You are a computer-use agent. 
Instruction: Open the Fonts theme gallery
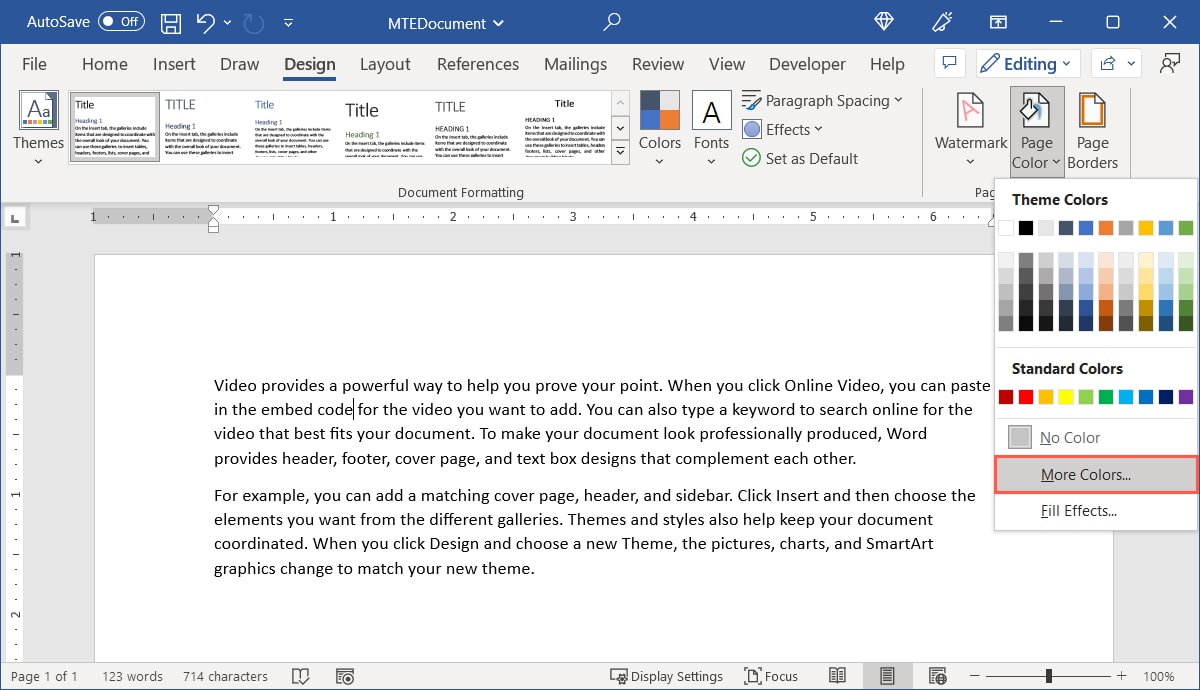(711, 128)
